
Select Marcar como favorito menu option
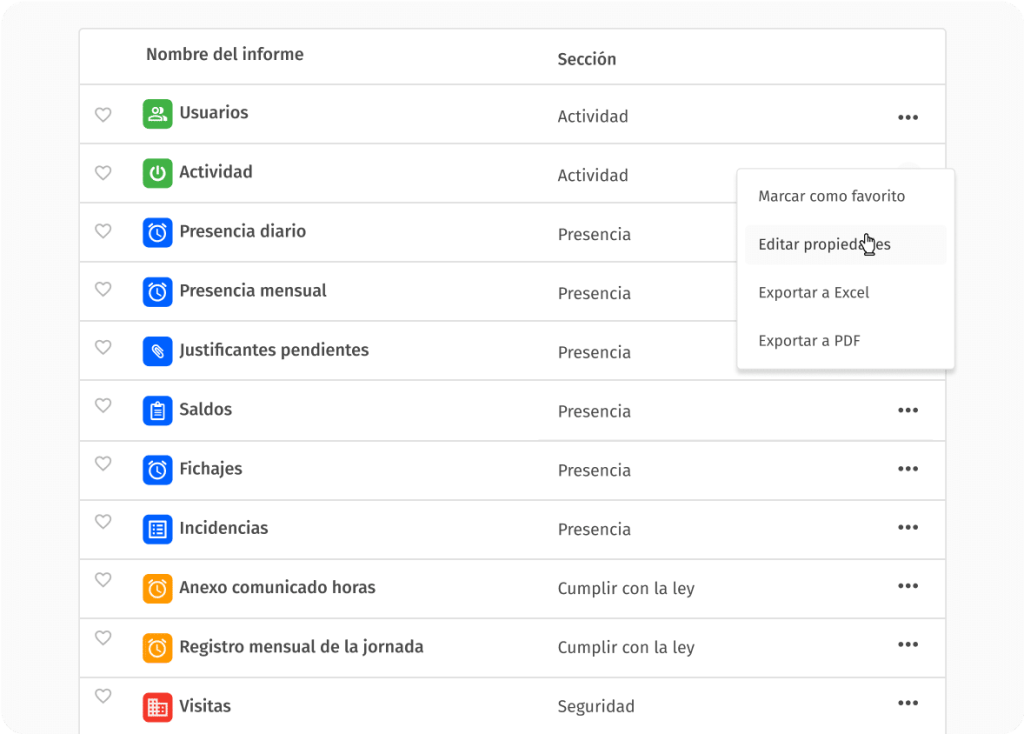coord(831,196)
